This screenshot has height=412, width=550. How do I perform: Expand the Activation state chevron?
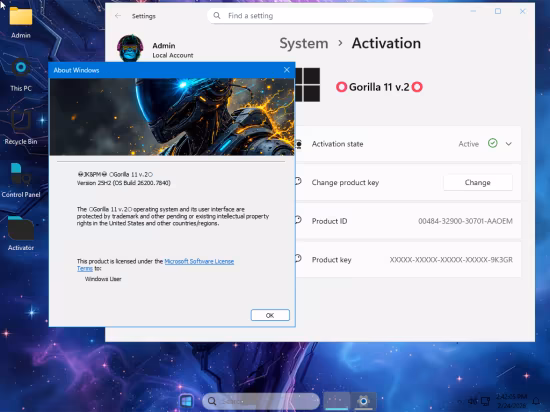(x=509, y=144)
